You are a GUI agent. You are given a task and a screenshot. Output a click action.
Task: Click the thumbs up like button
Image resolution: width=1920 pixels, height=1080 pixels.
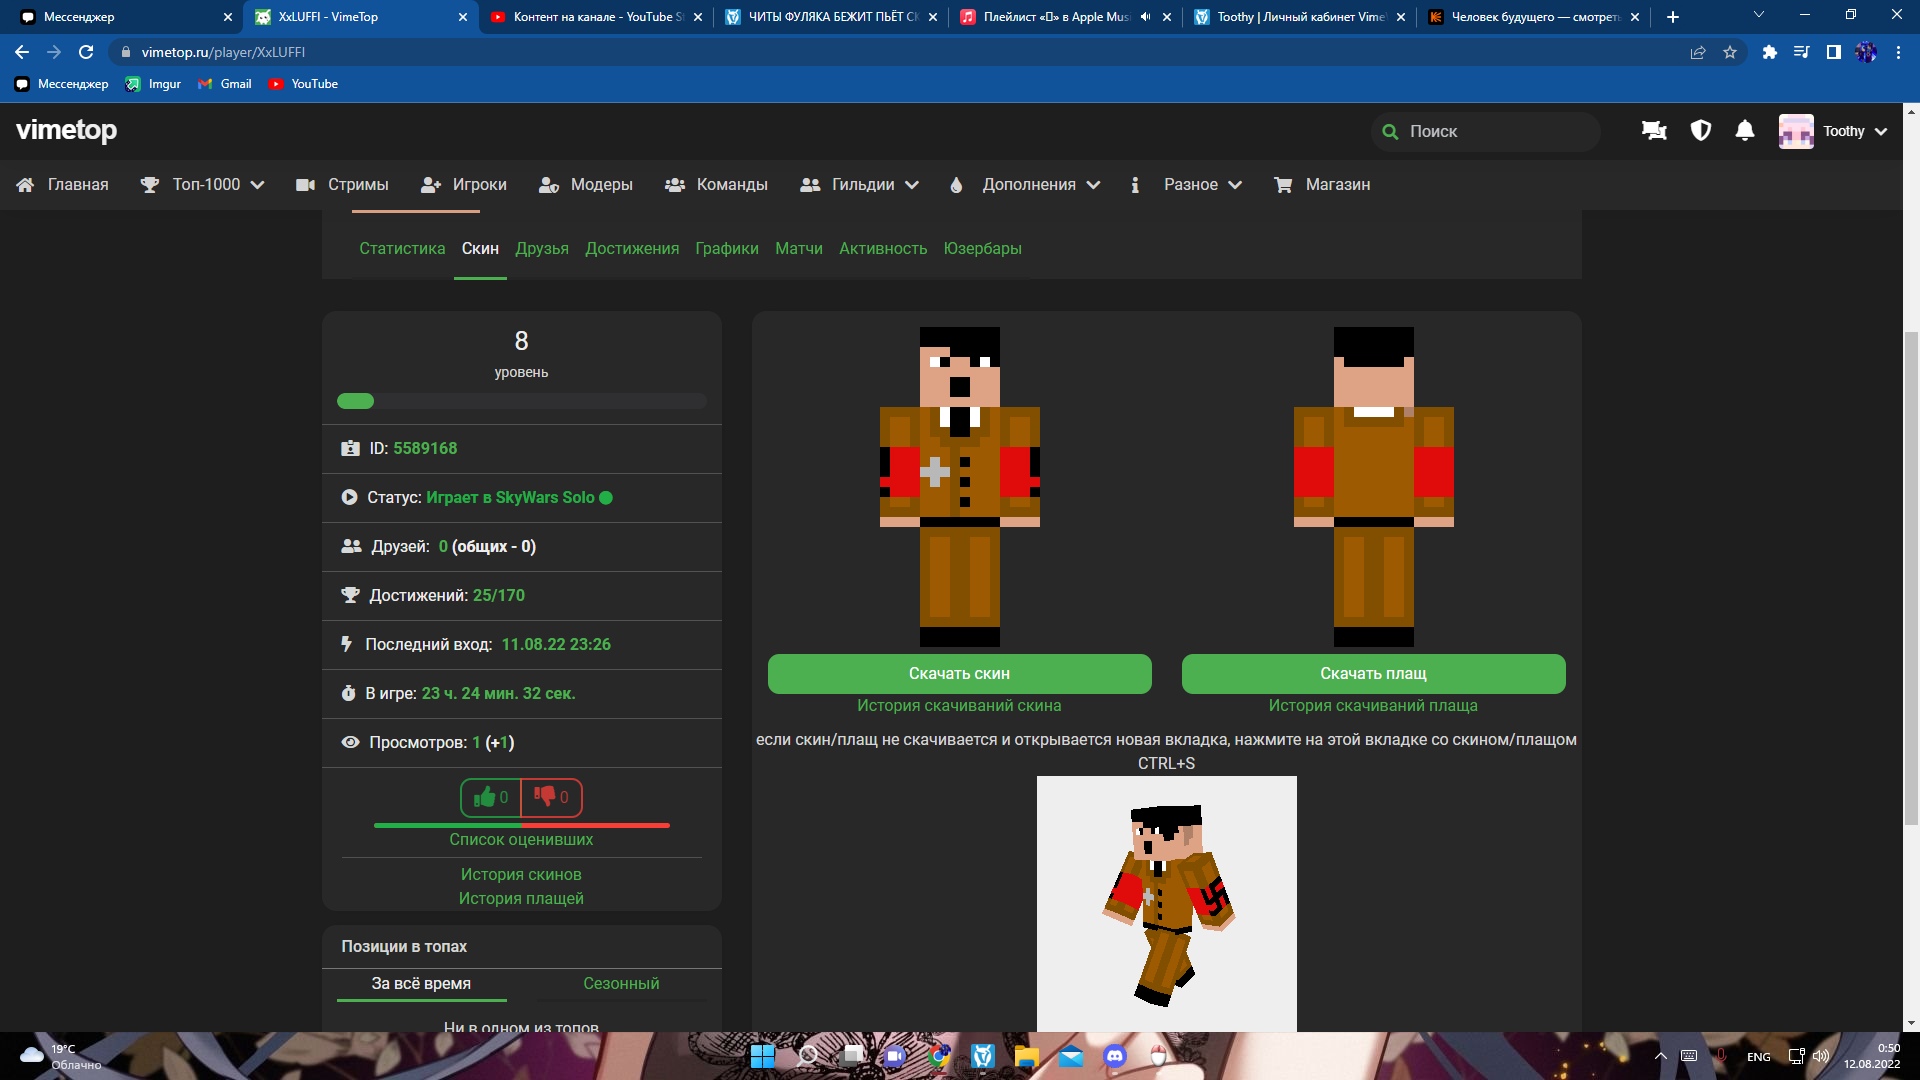coord(491,797)
